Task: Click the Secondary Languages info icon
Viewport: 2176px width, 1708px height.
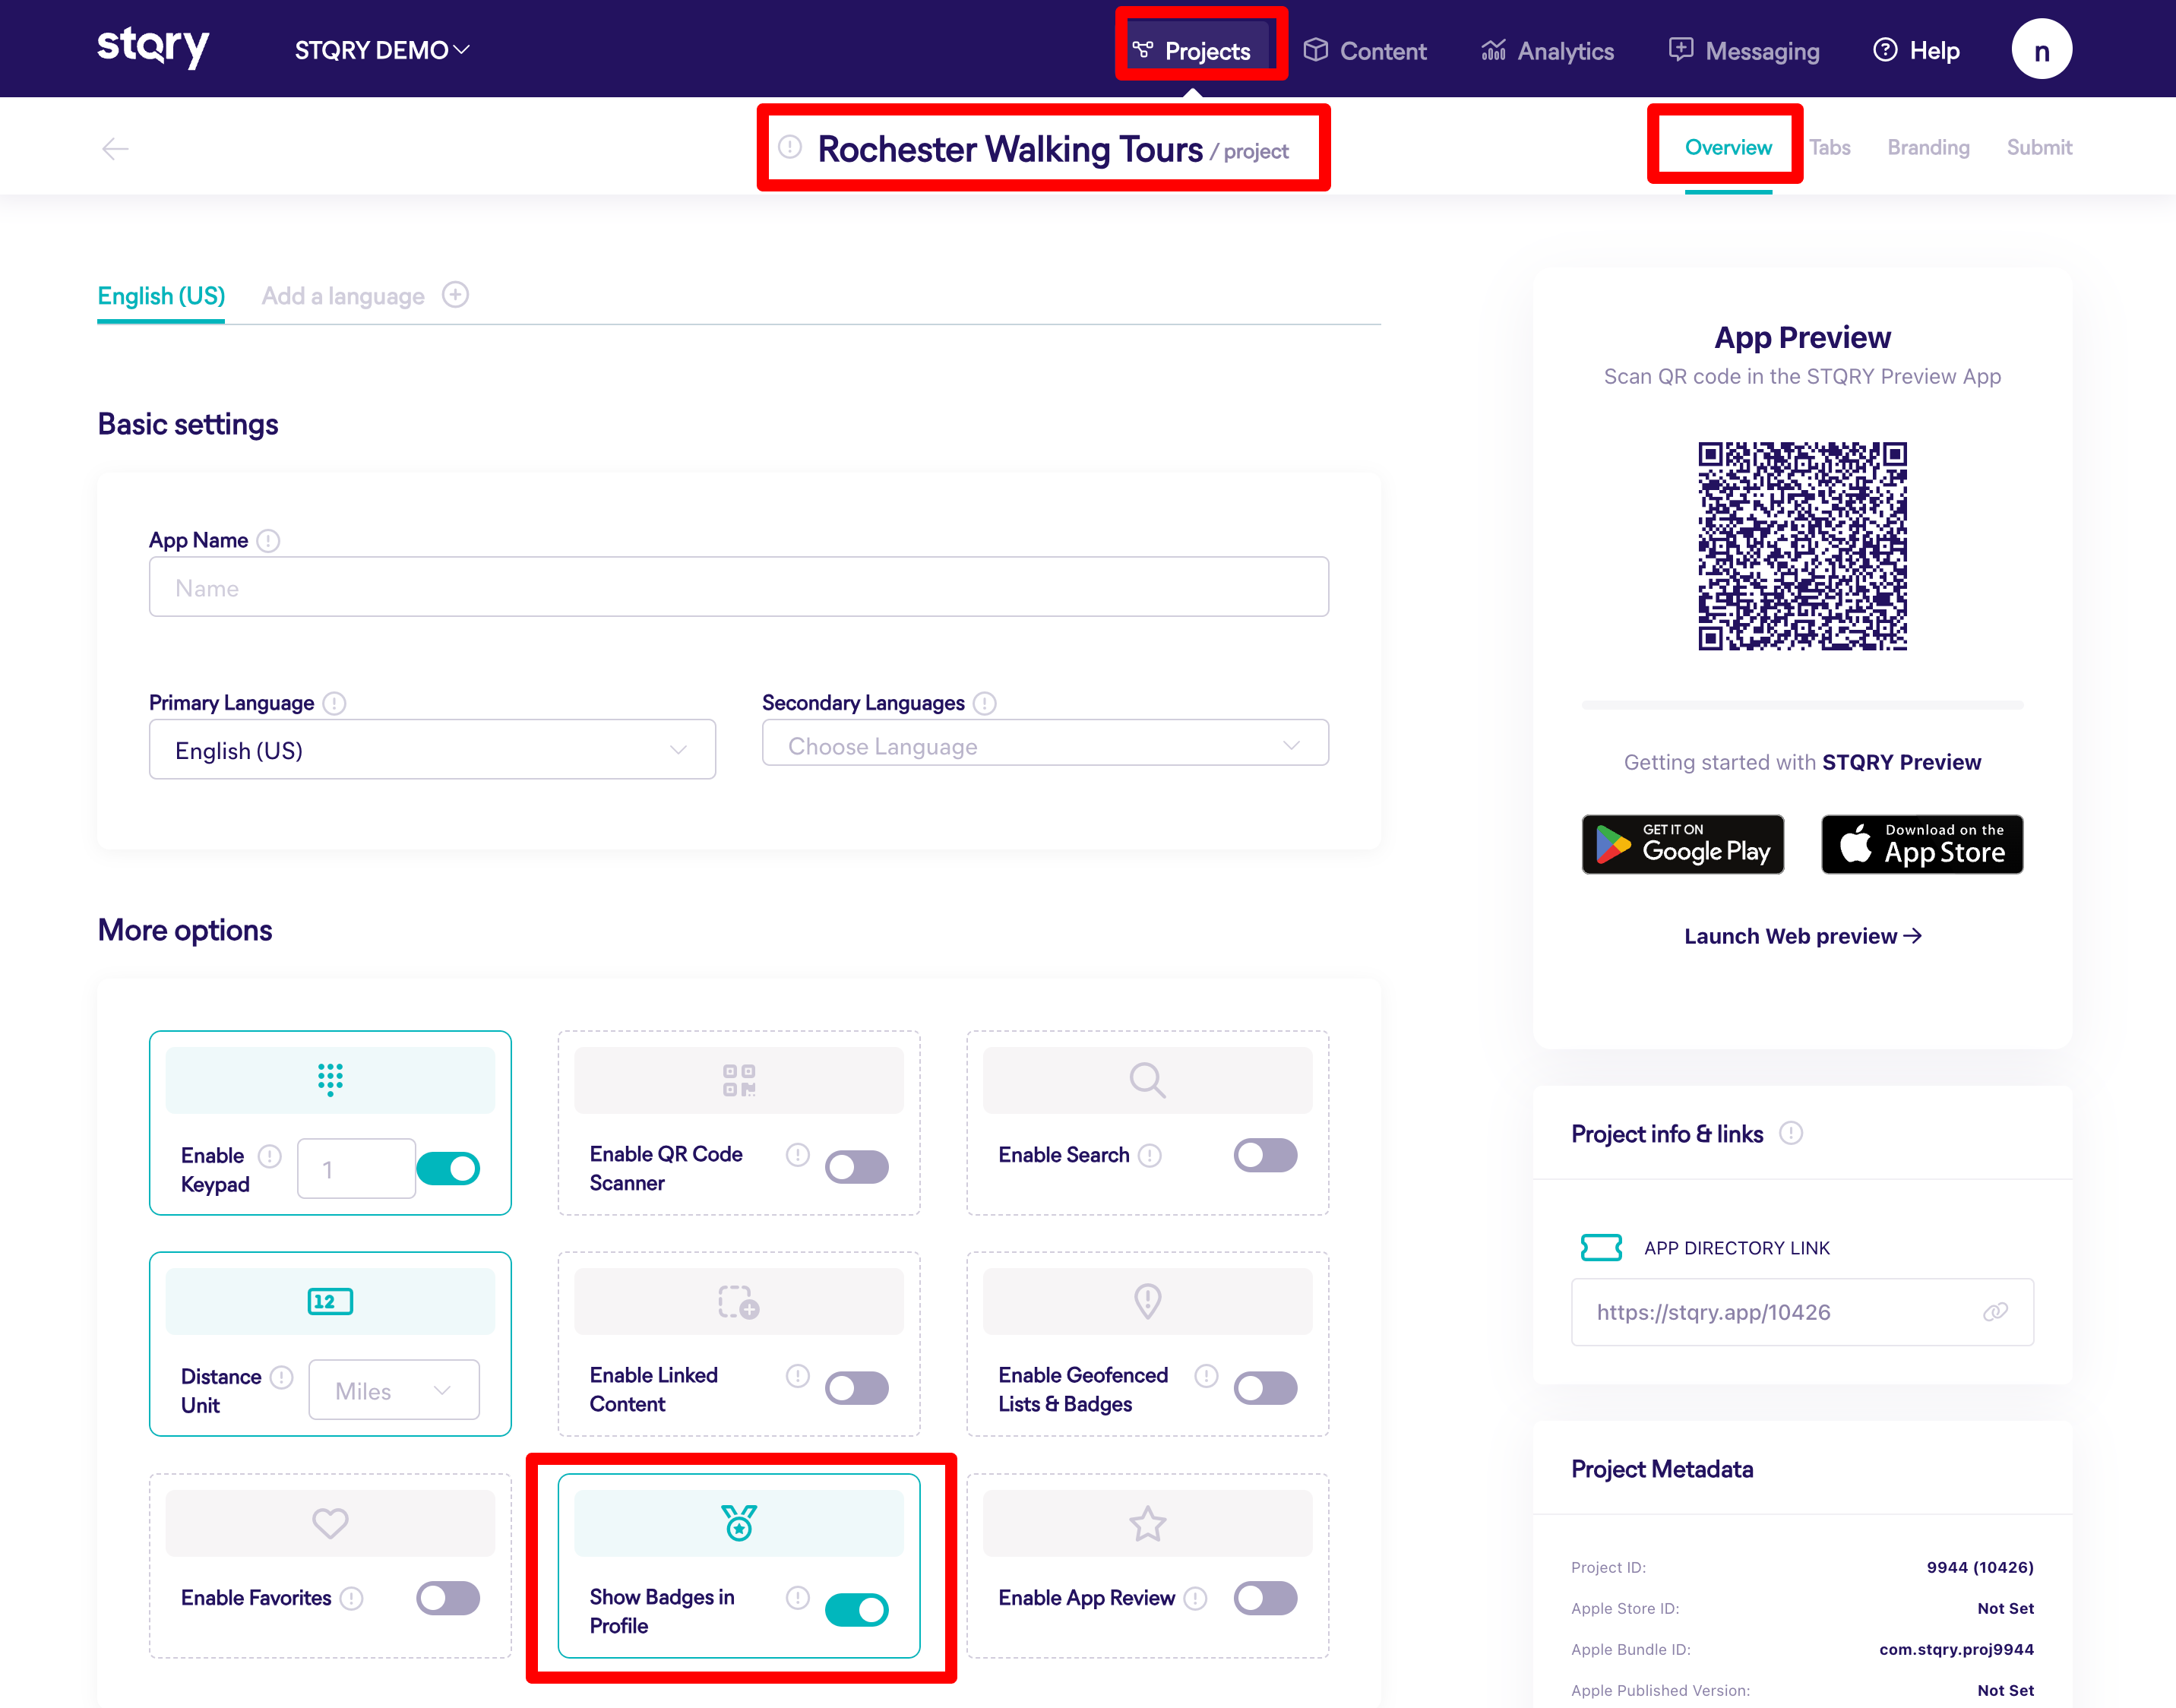Action: click(985, 703)
